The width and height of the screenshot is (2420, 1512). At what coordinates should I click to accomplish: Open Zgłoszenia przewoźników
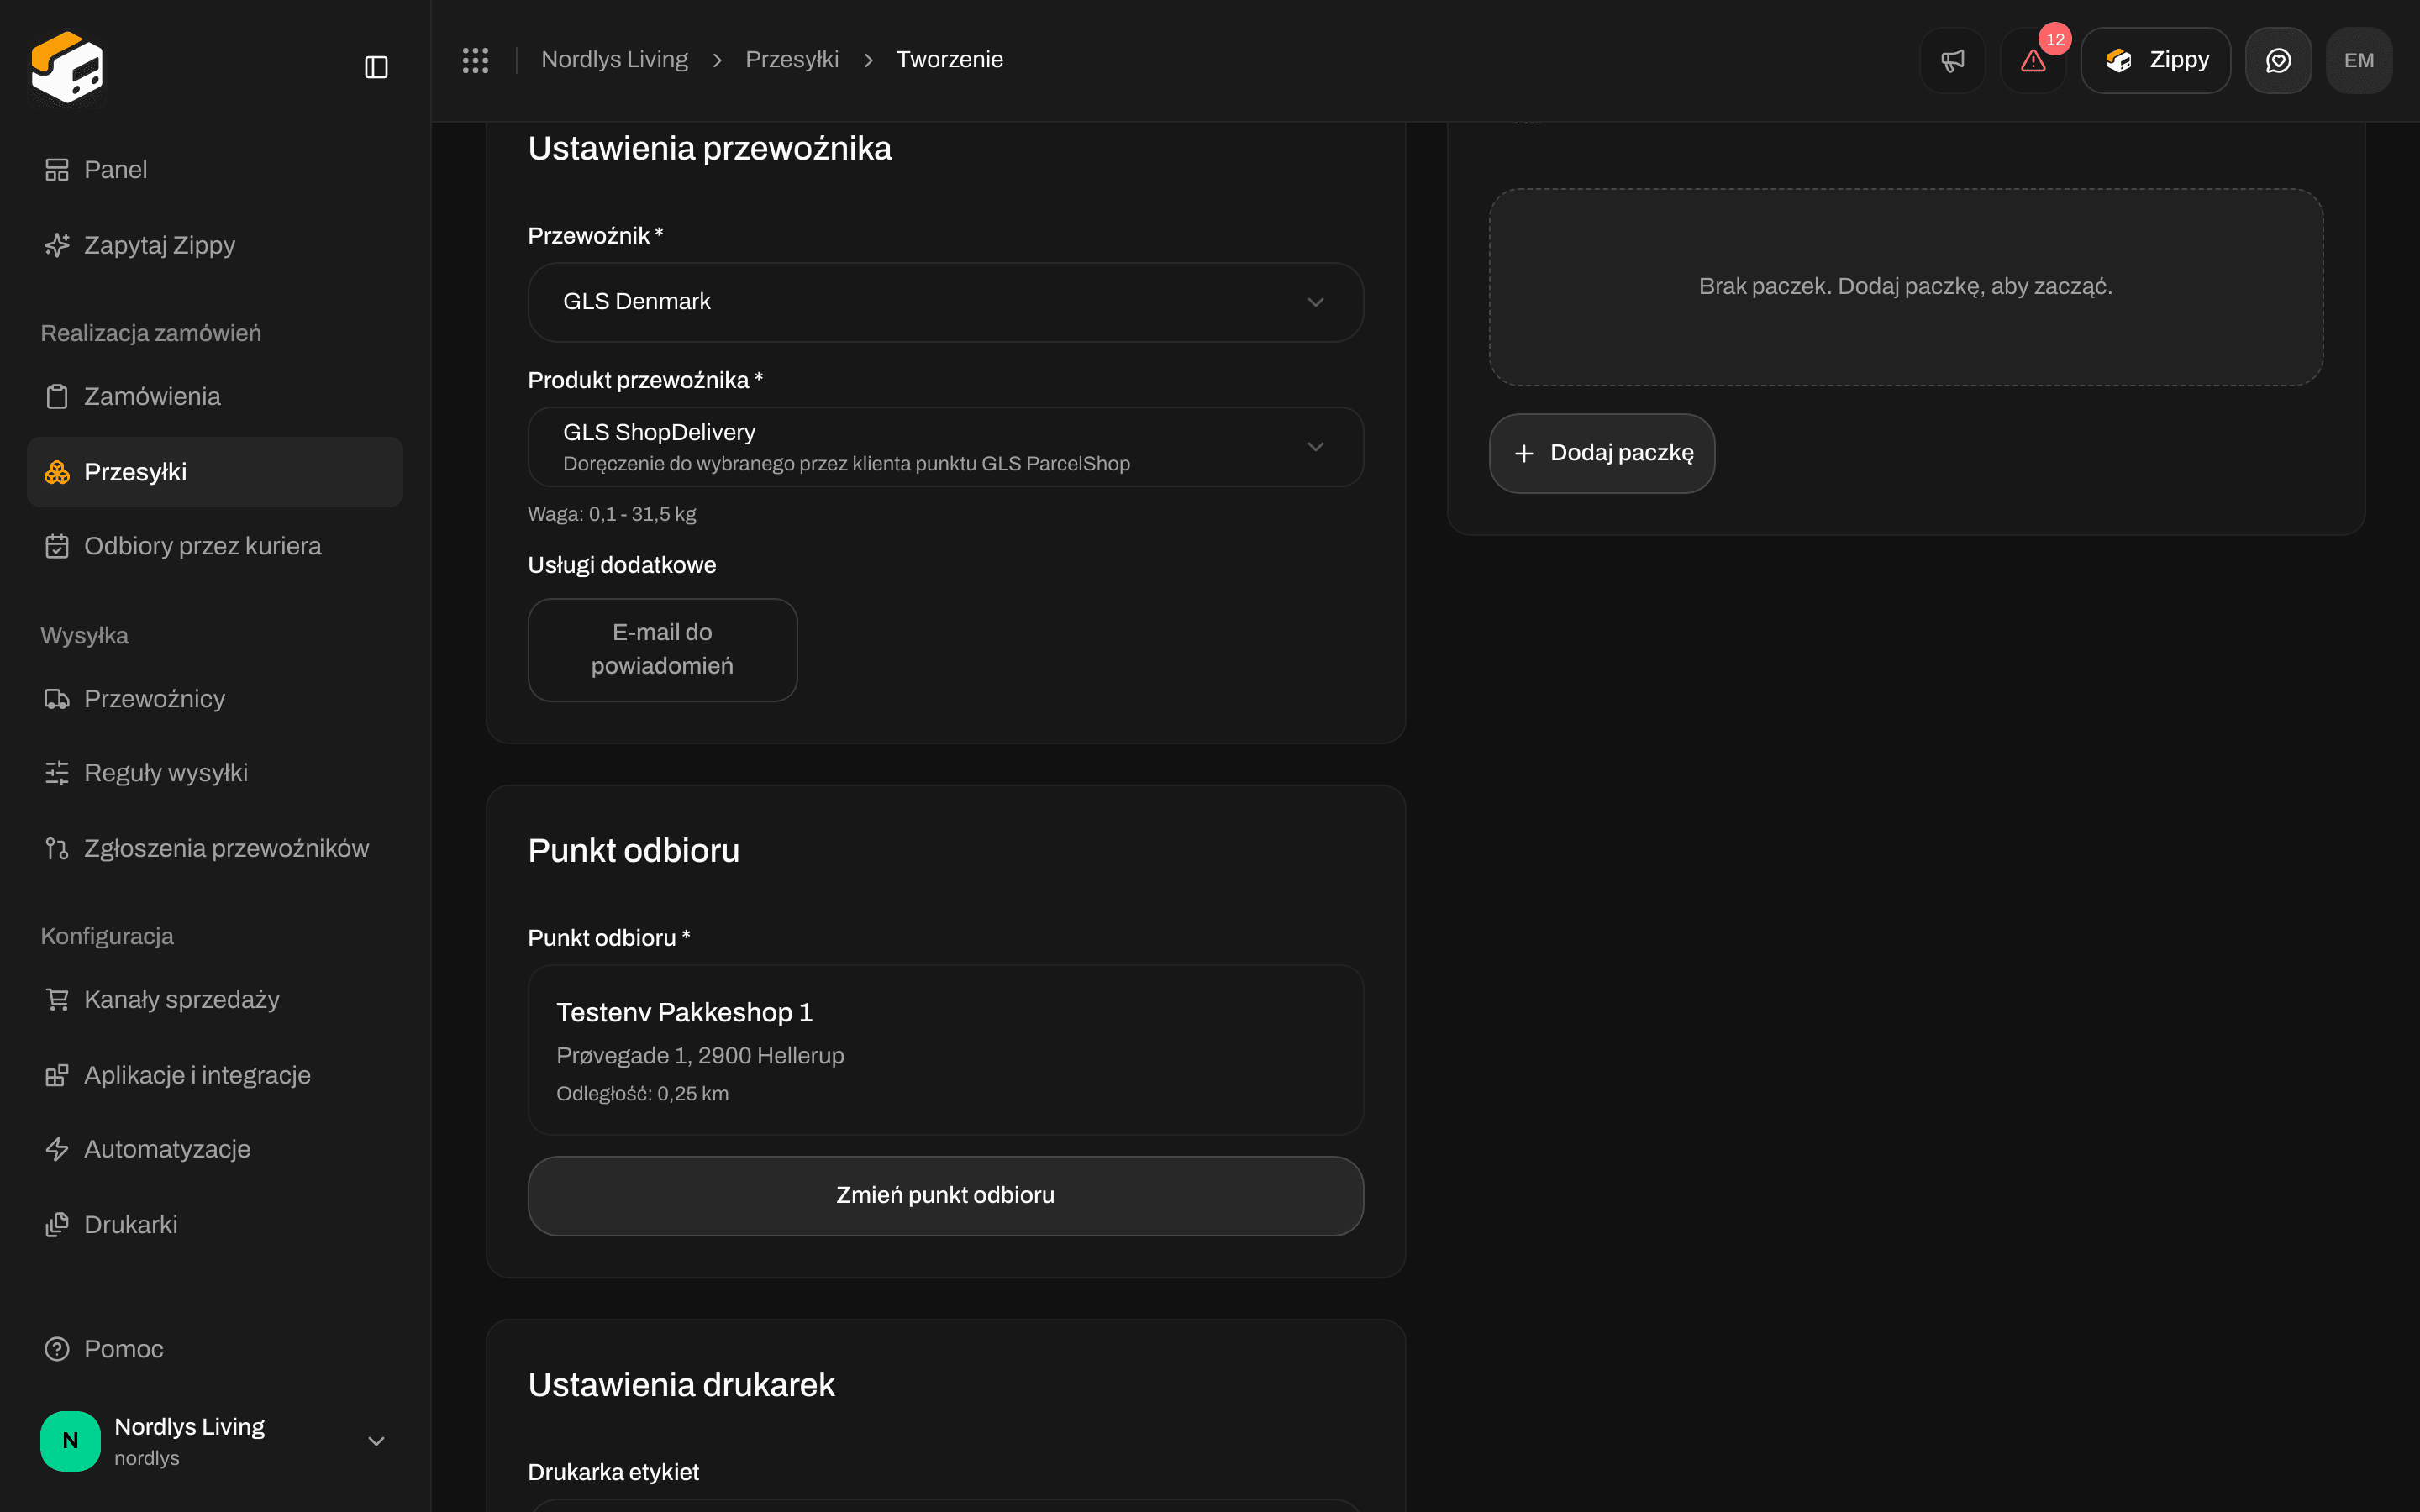pos(215,848)
